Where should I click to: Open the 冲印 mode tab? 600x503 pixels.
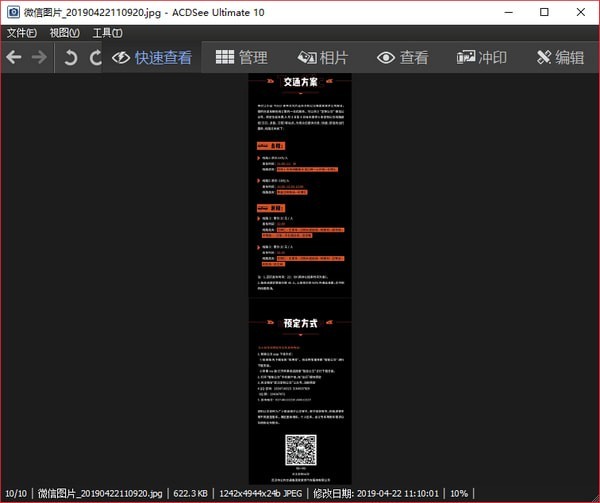click(482, 57)
